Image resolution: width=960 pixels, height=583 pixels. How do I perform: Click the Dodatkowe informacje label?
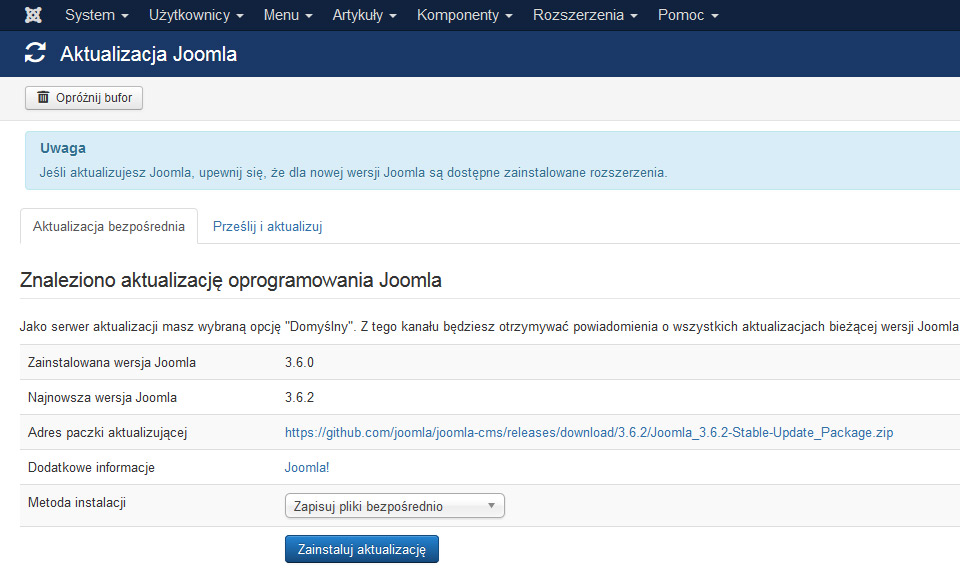[x=91, y=467]
